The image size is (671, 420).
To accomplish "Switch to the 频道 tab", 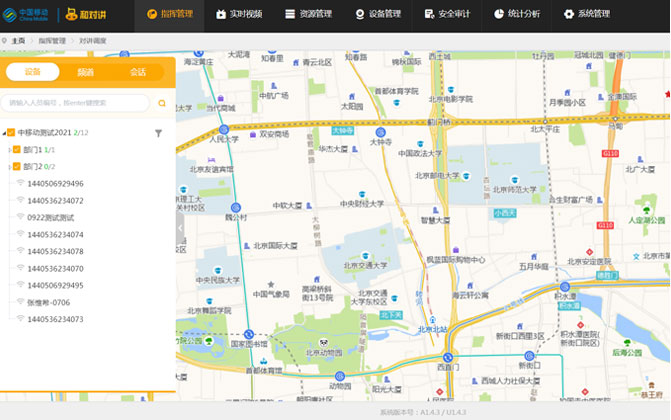I will point(85,72).
